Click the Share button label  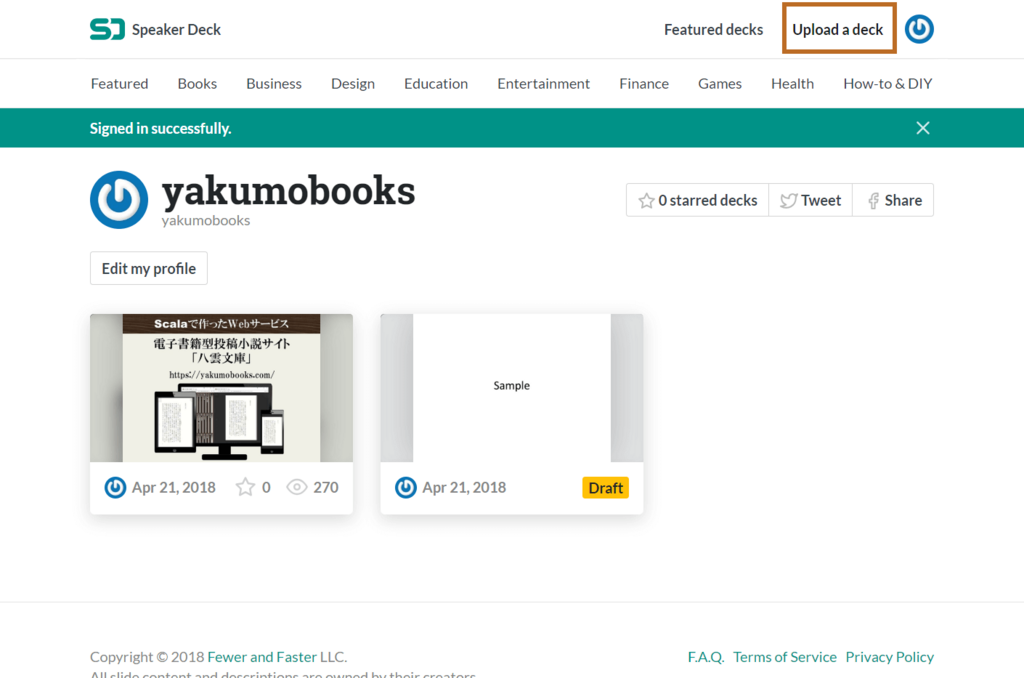(x=903, y=201)
